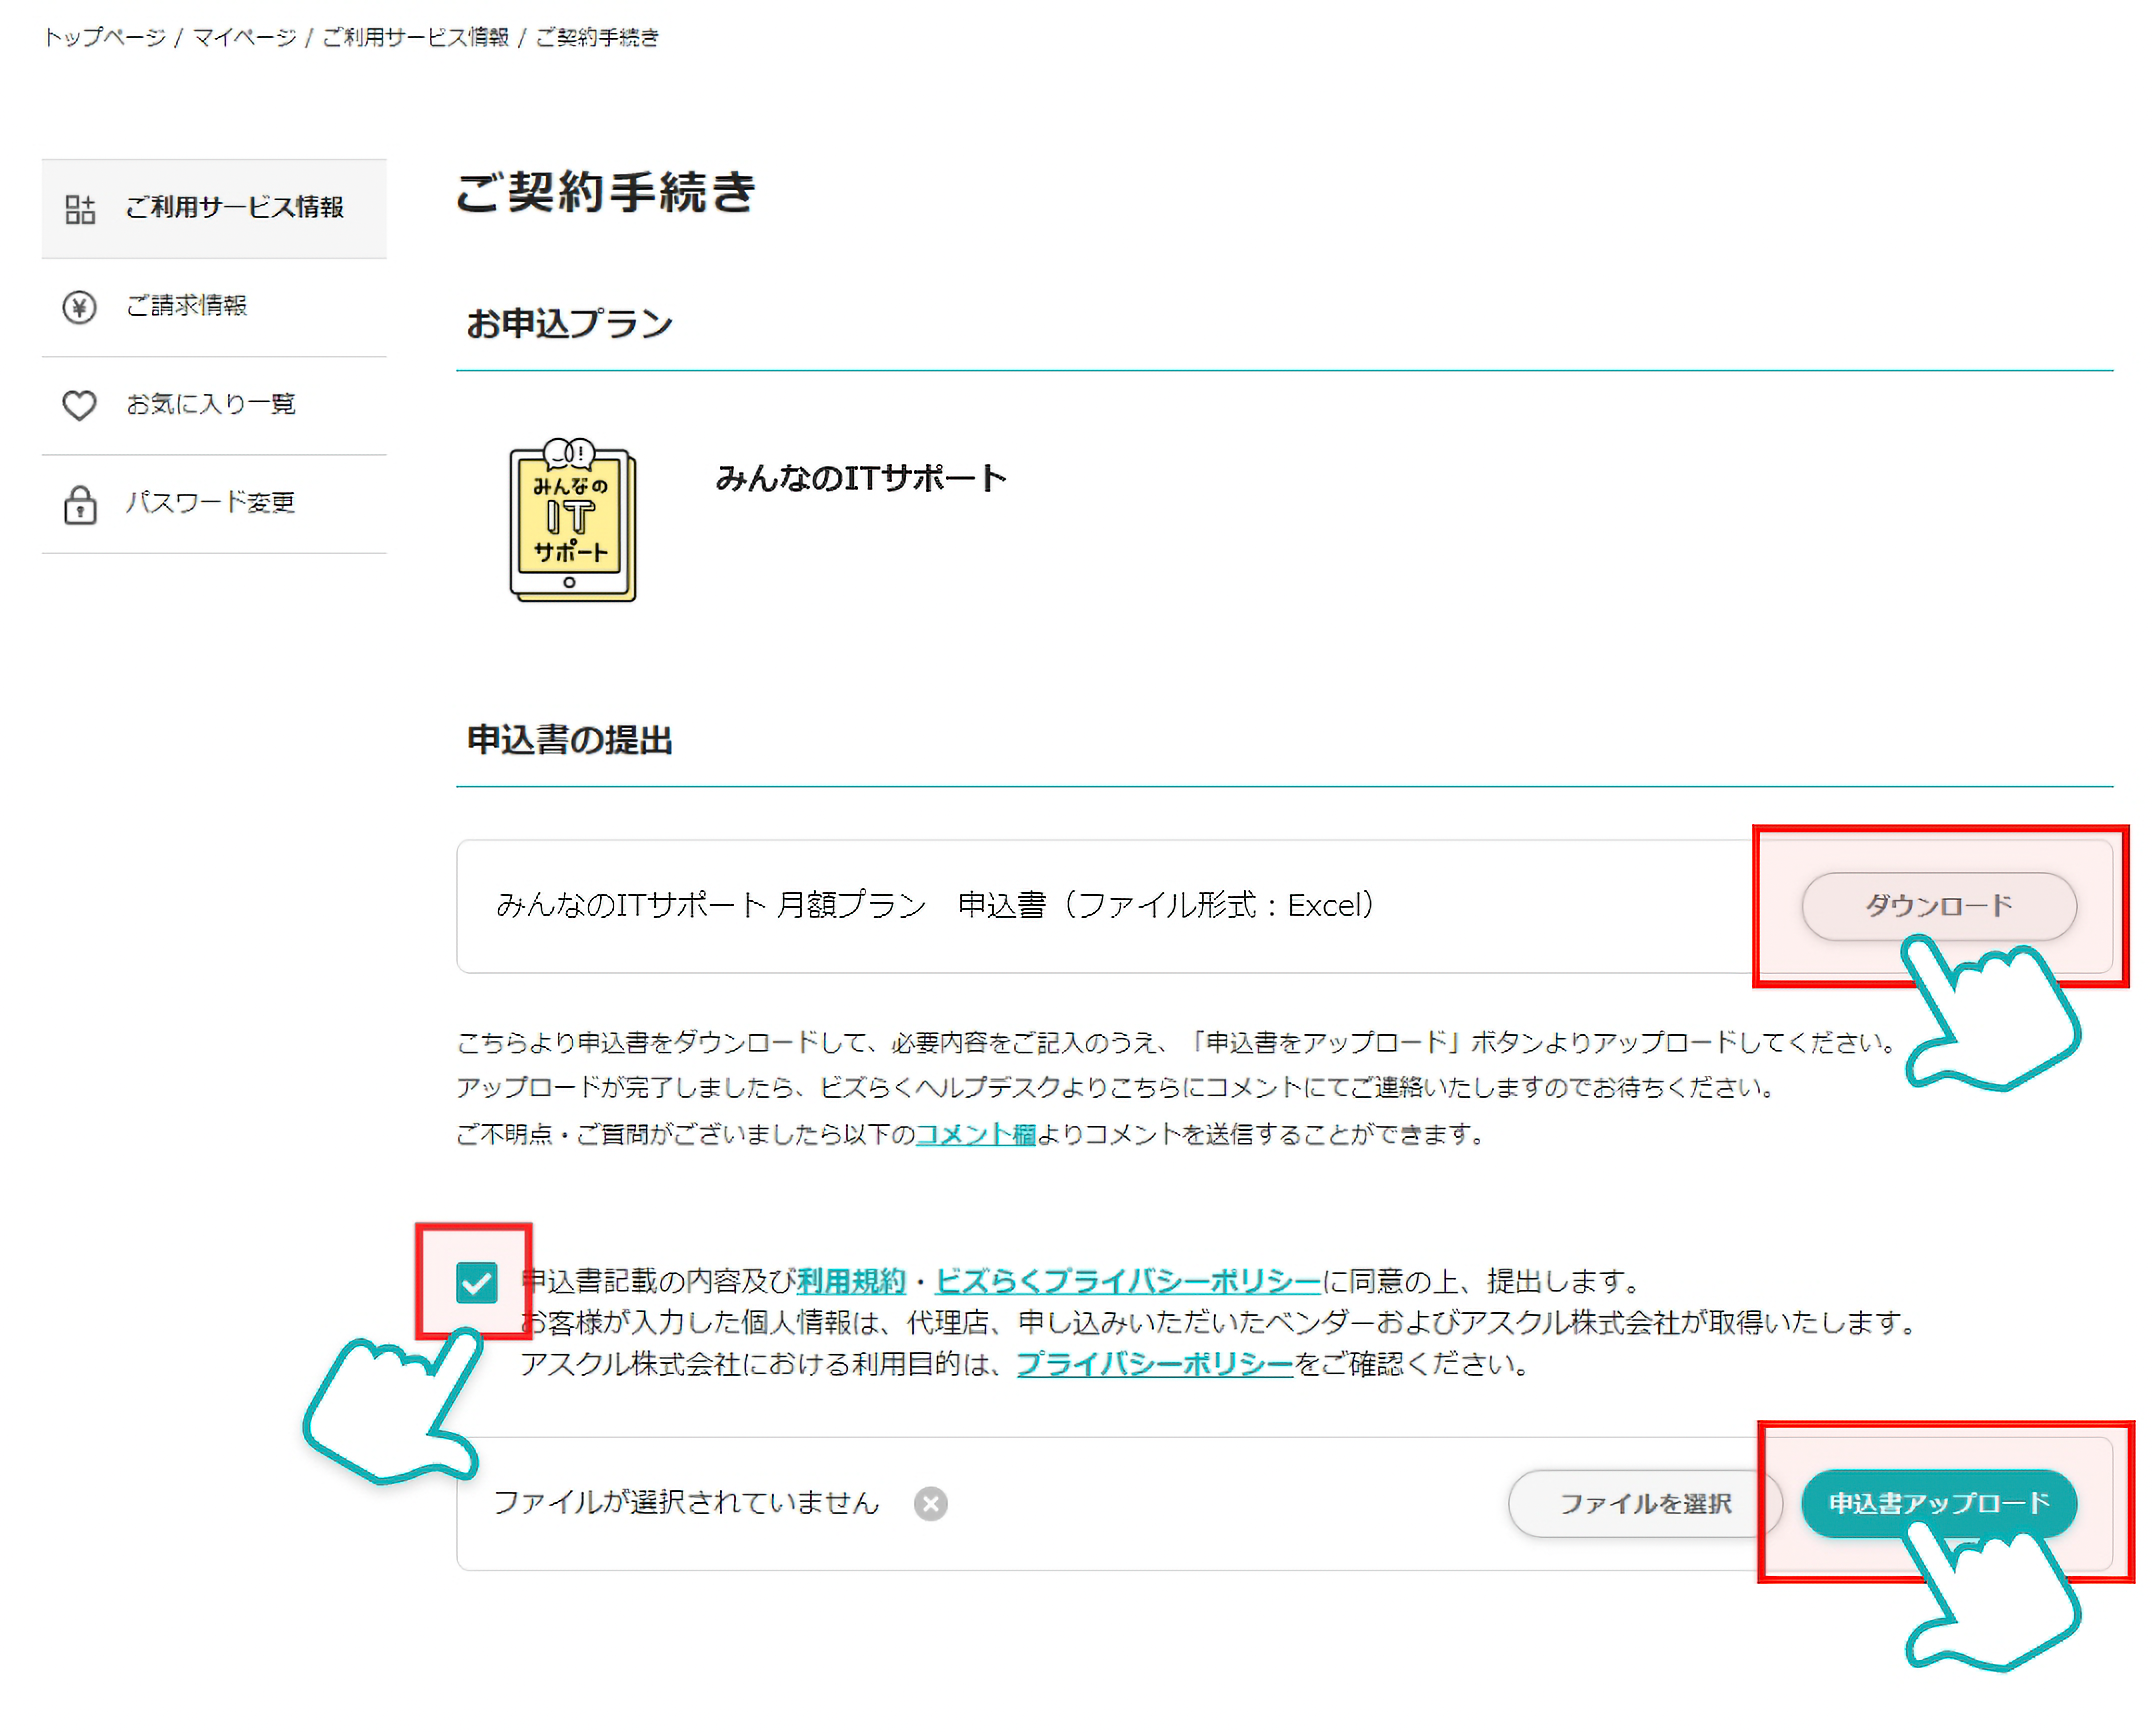Uncheck the agreement checkbox for 申込書記載の内容
This screenshot has width=2152, height=1734.
coord(476,1282)
